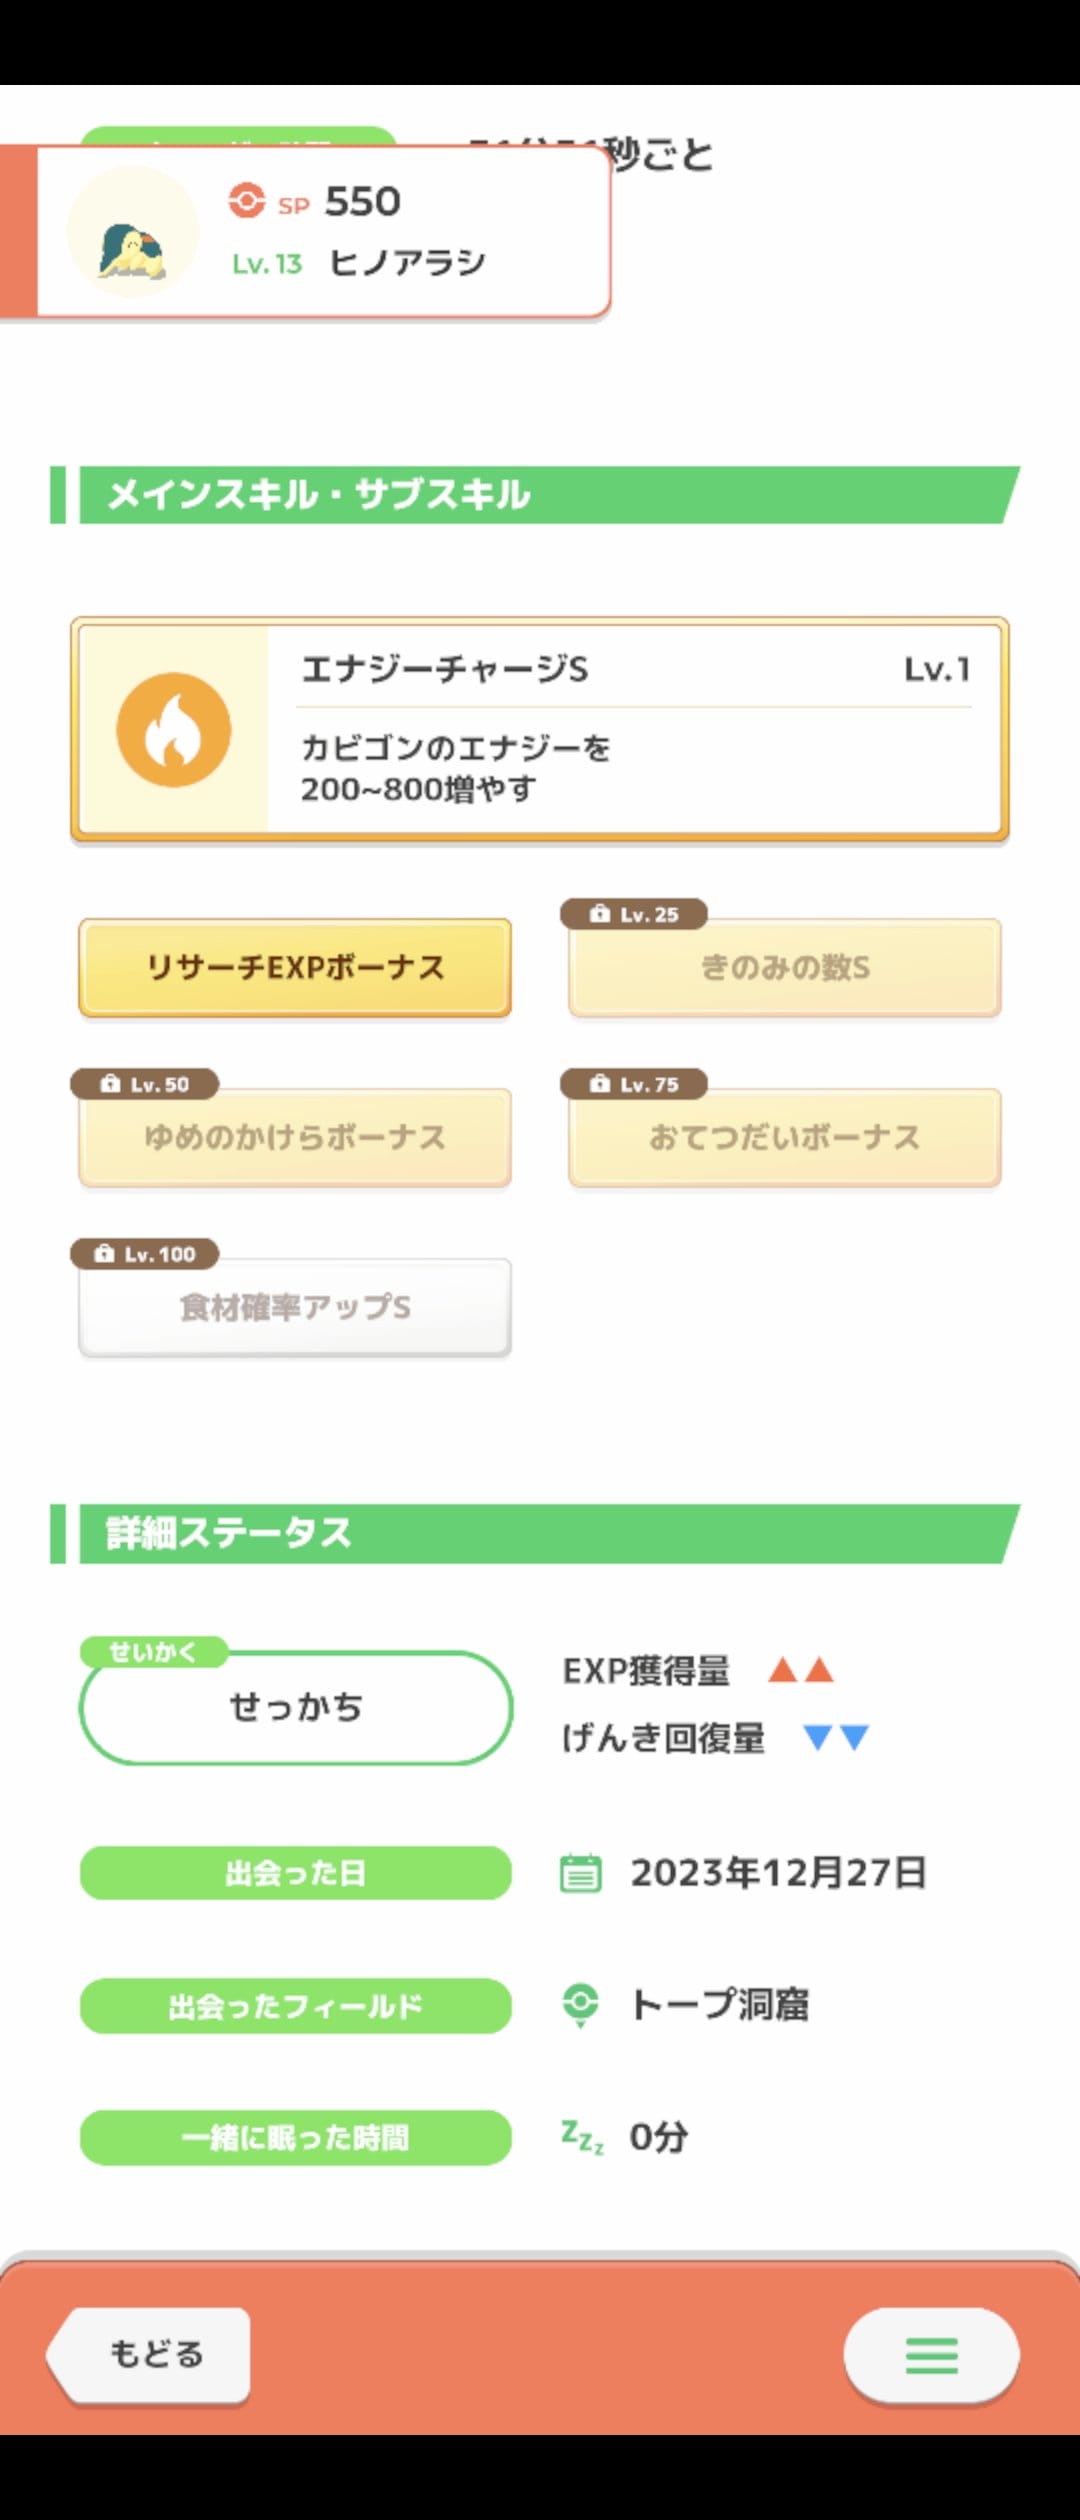
Task: Tap the もどる back button
Action: click(x=149, y=2354)
